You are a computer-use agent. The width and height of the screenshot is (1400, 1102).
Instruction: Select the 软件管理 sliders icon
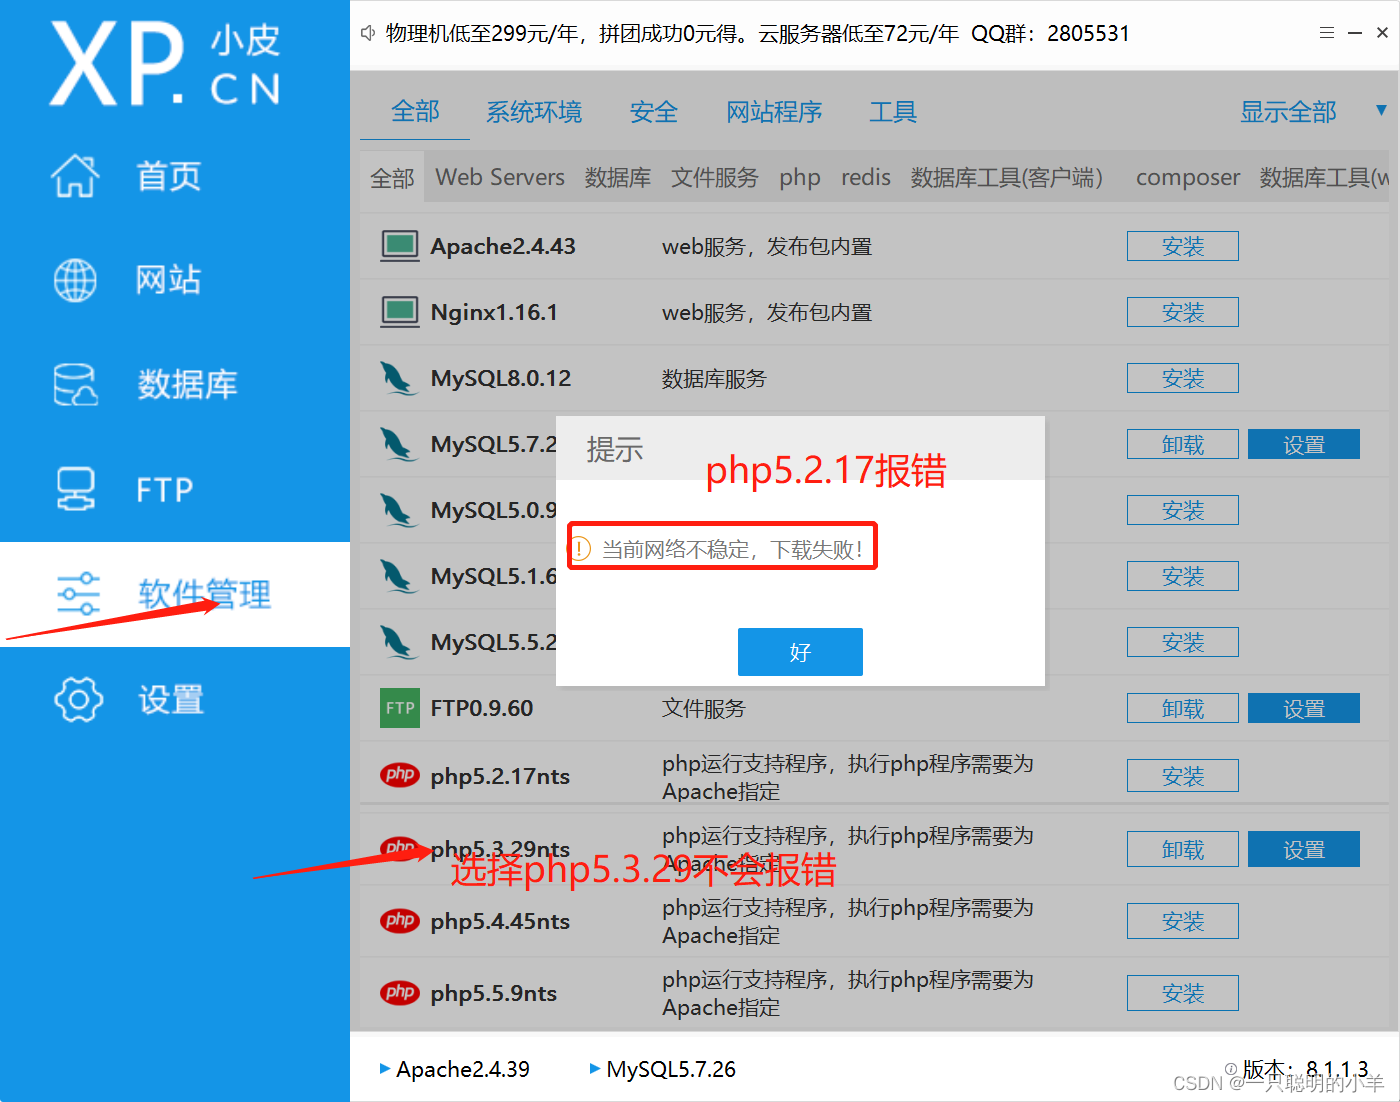pyautogui.click(x=78, y=594)
